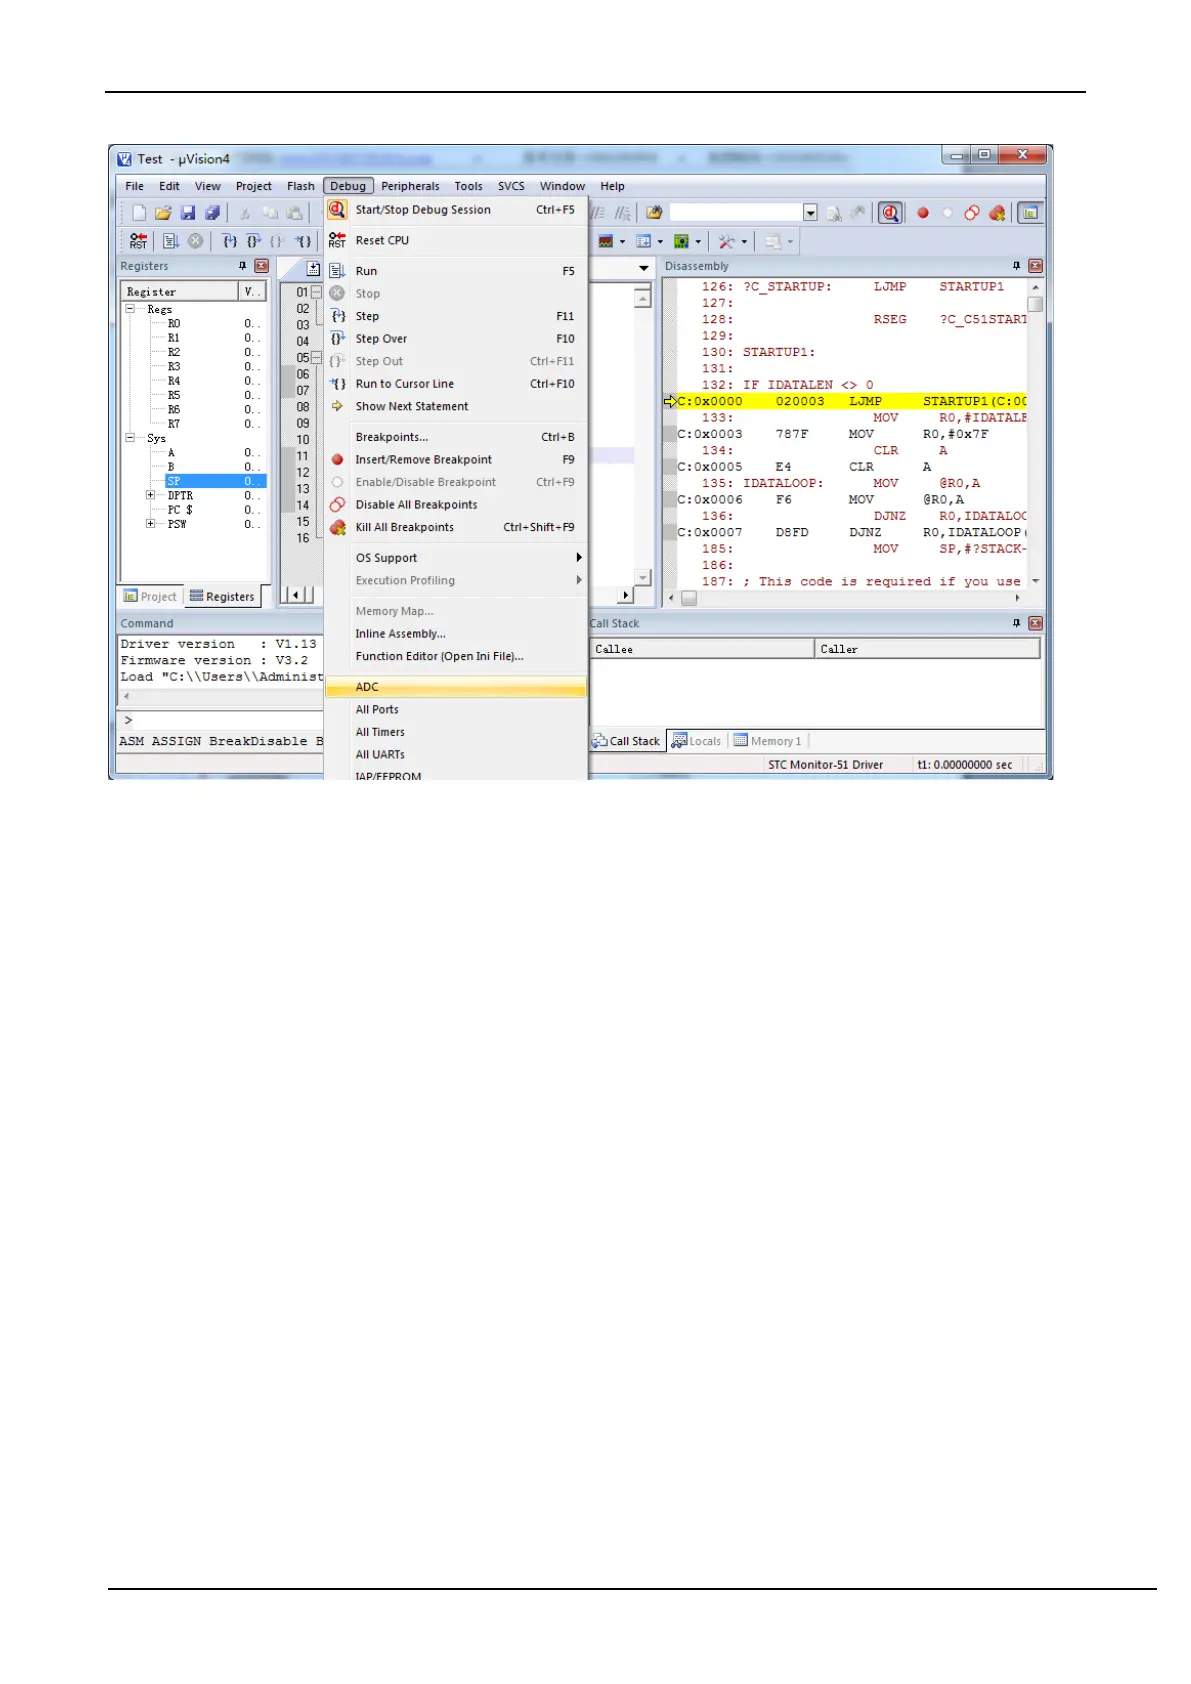Collapse code fold marker at line 01
The width and height of the screenshot is (1191, 1684).
click(x=316, y=292)
